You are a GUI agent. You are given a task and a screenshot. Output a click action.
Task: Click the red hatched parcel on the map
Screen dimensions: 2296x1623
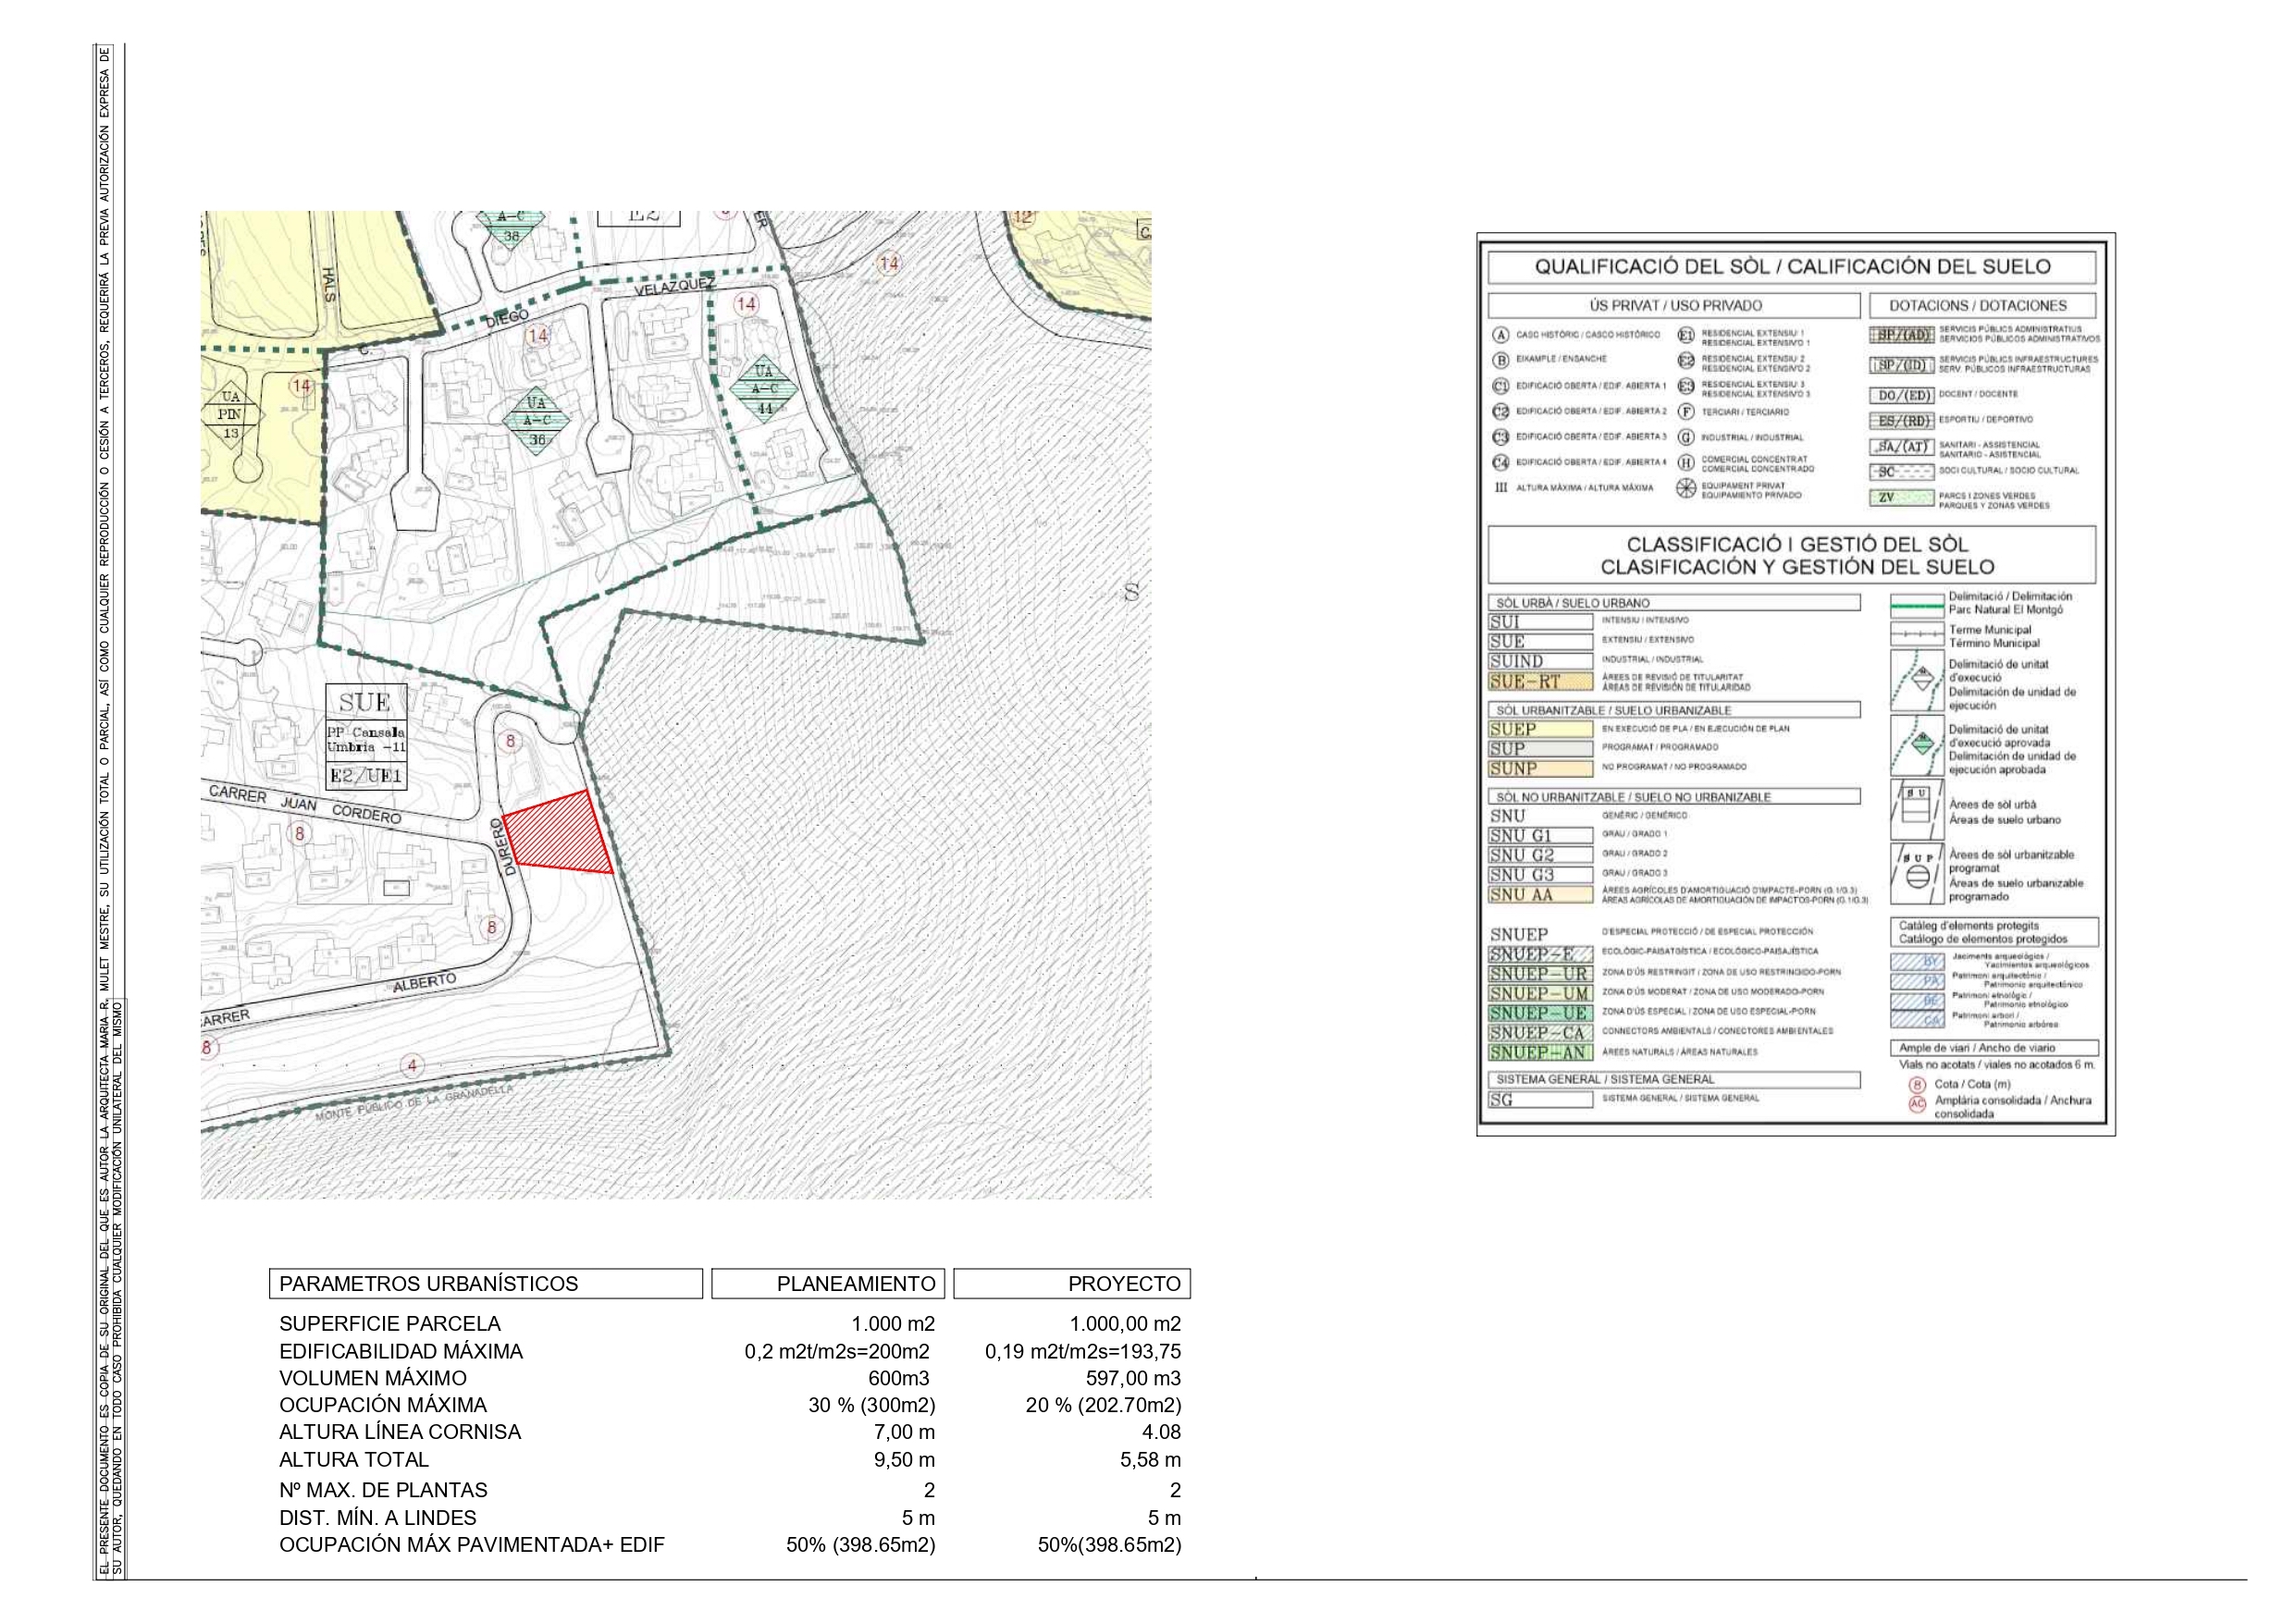click(x=560, y=833)
